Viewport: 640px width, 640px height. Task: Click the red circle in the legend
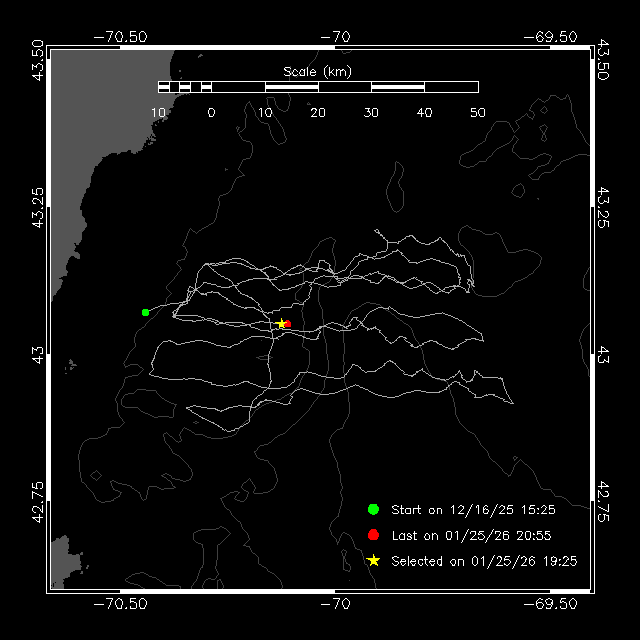373,535
